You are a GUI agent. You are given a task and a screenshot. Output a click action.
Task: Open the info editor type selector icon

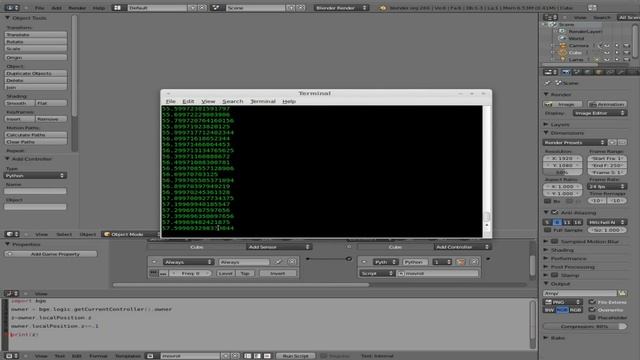[11, 8]
